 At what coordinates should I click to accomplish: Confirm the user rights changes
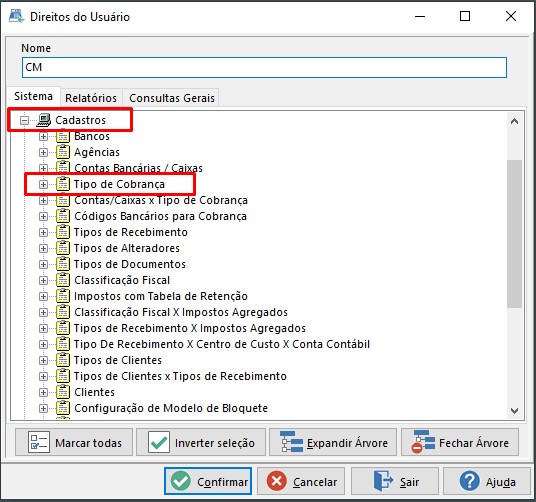point(208,481)
